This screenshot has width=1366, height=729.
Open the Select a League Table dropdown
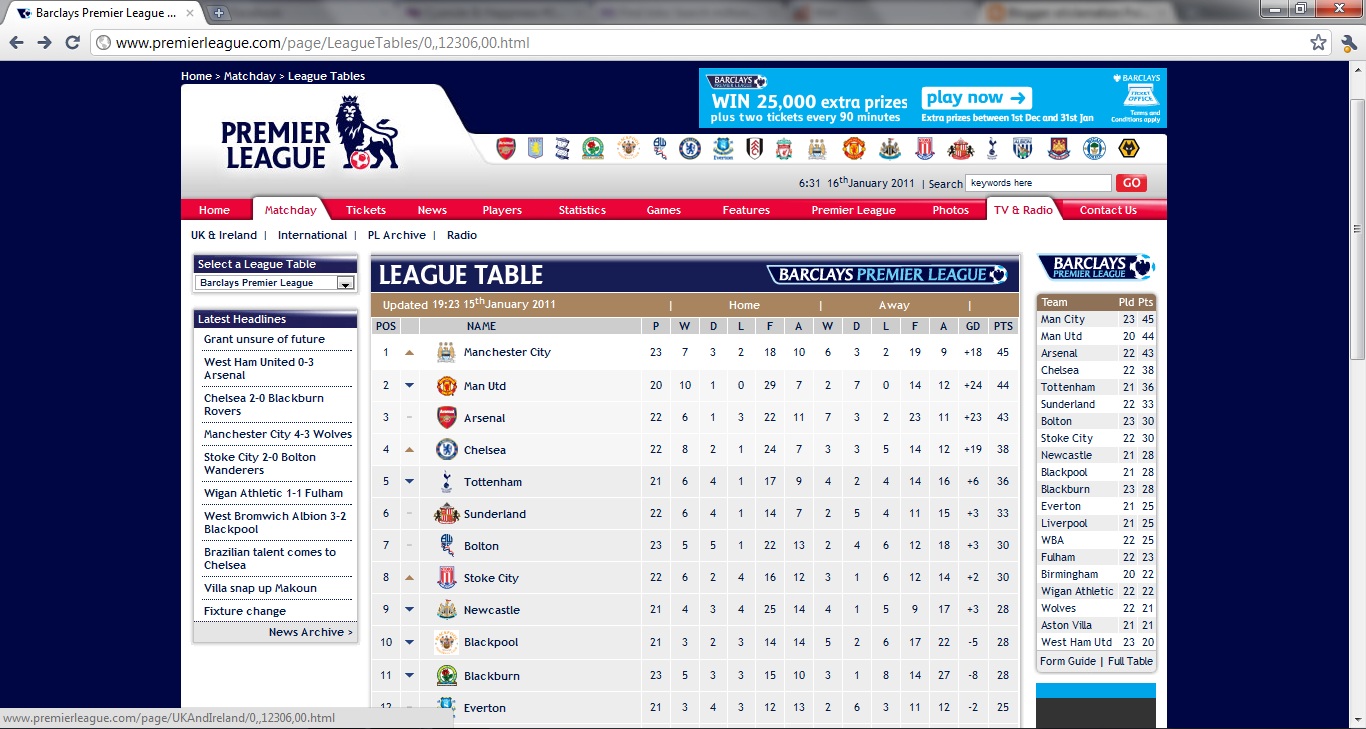(x=275, y=283)
